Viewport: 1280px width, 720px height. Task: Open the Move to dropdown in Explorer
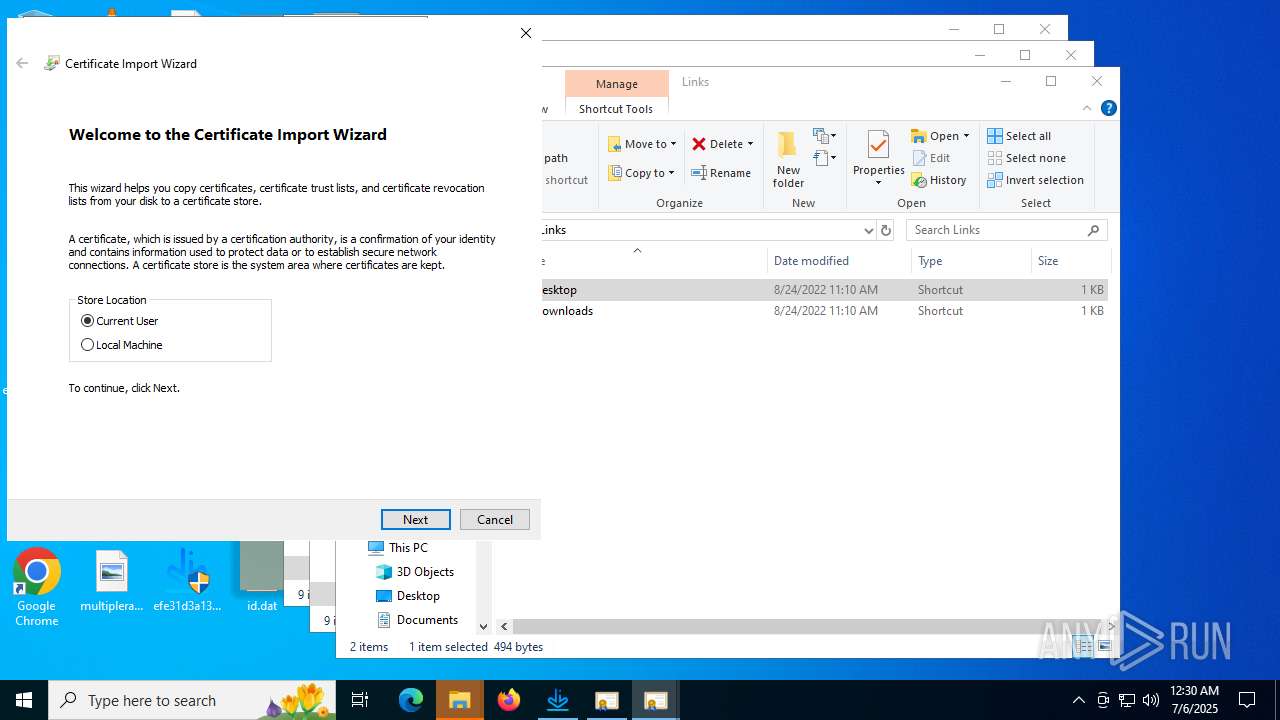tap(642, 144)
